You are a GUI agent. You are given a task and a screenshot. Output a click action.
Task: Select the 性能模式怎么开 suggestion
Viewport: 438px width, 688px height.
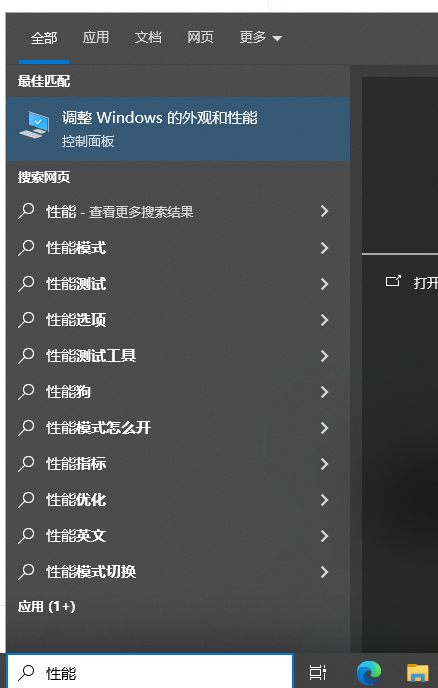pyautogui.click(x=178, y=428)
